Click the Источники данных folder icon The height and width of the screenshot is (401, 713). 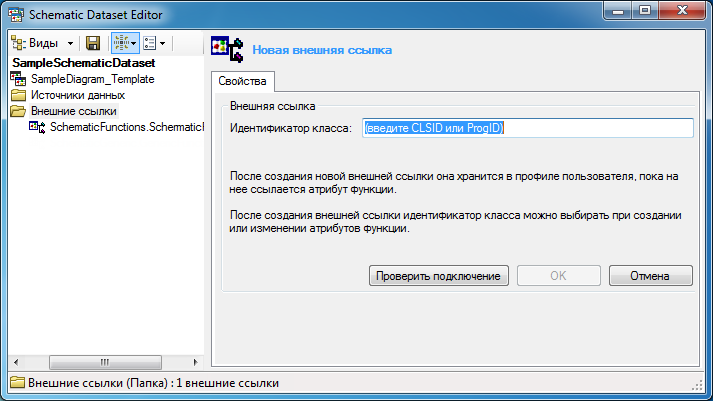click(18, 95)
